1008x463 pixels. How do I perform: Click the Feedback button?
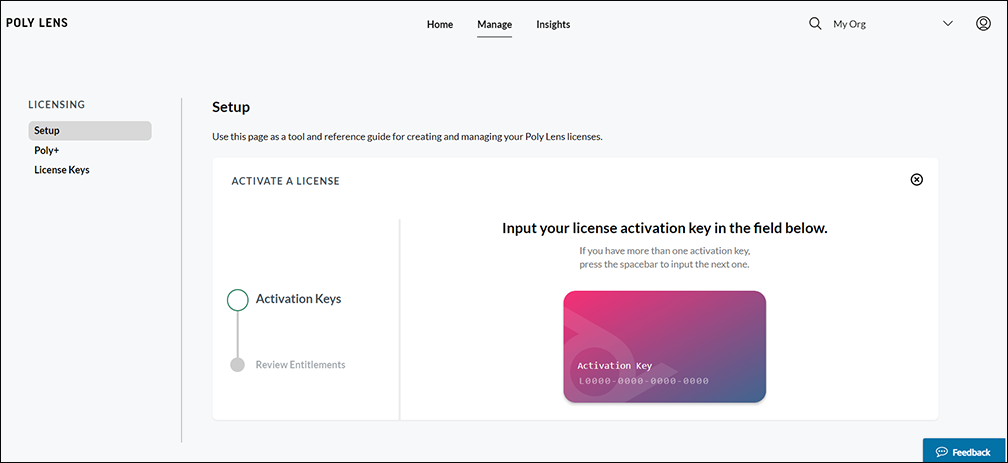964,451
